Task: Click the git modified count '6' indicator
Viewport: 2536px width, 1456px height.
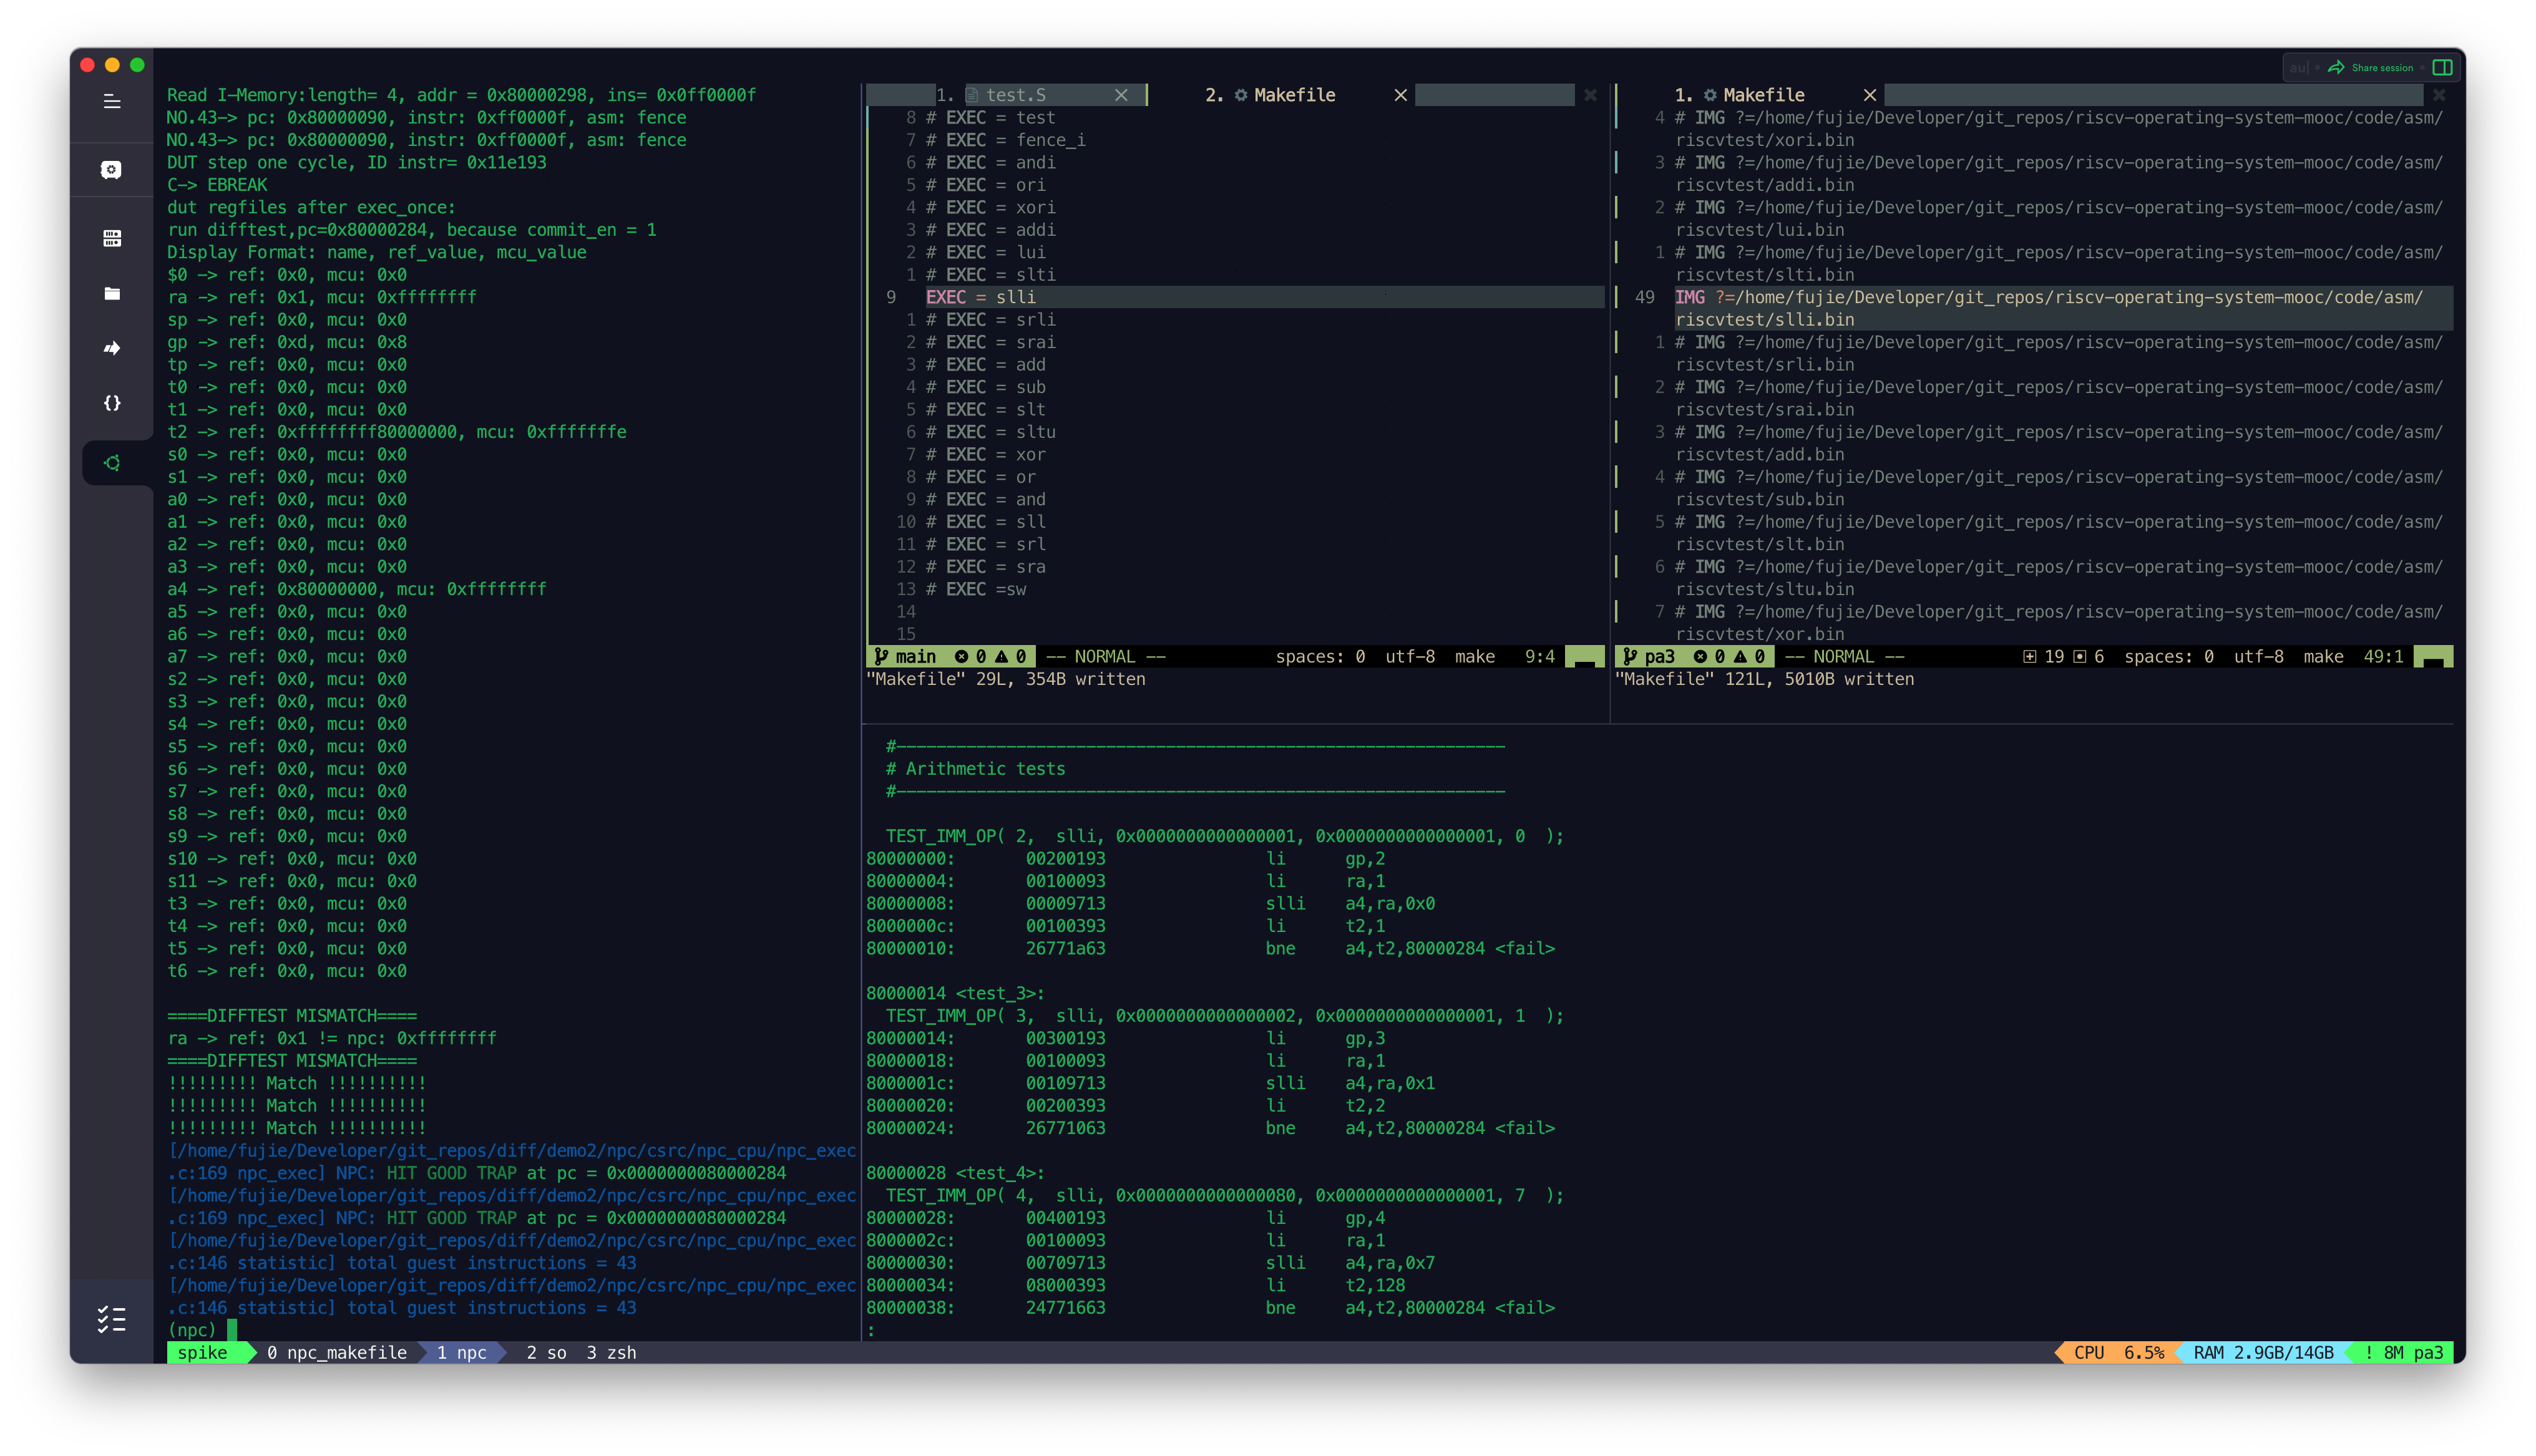Action: pyautogui.click(x=2089, y=656)
